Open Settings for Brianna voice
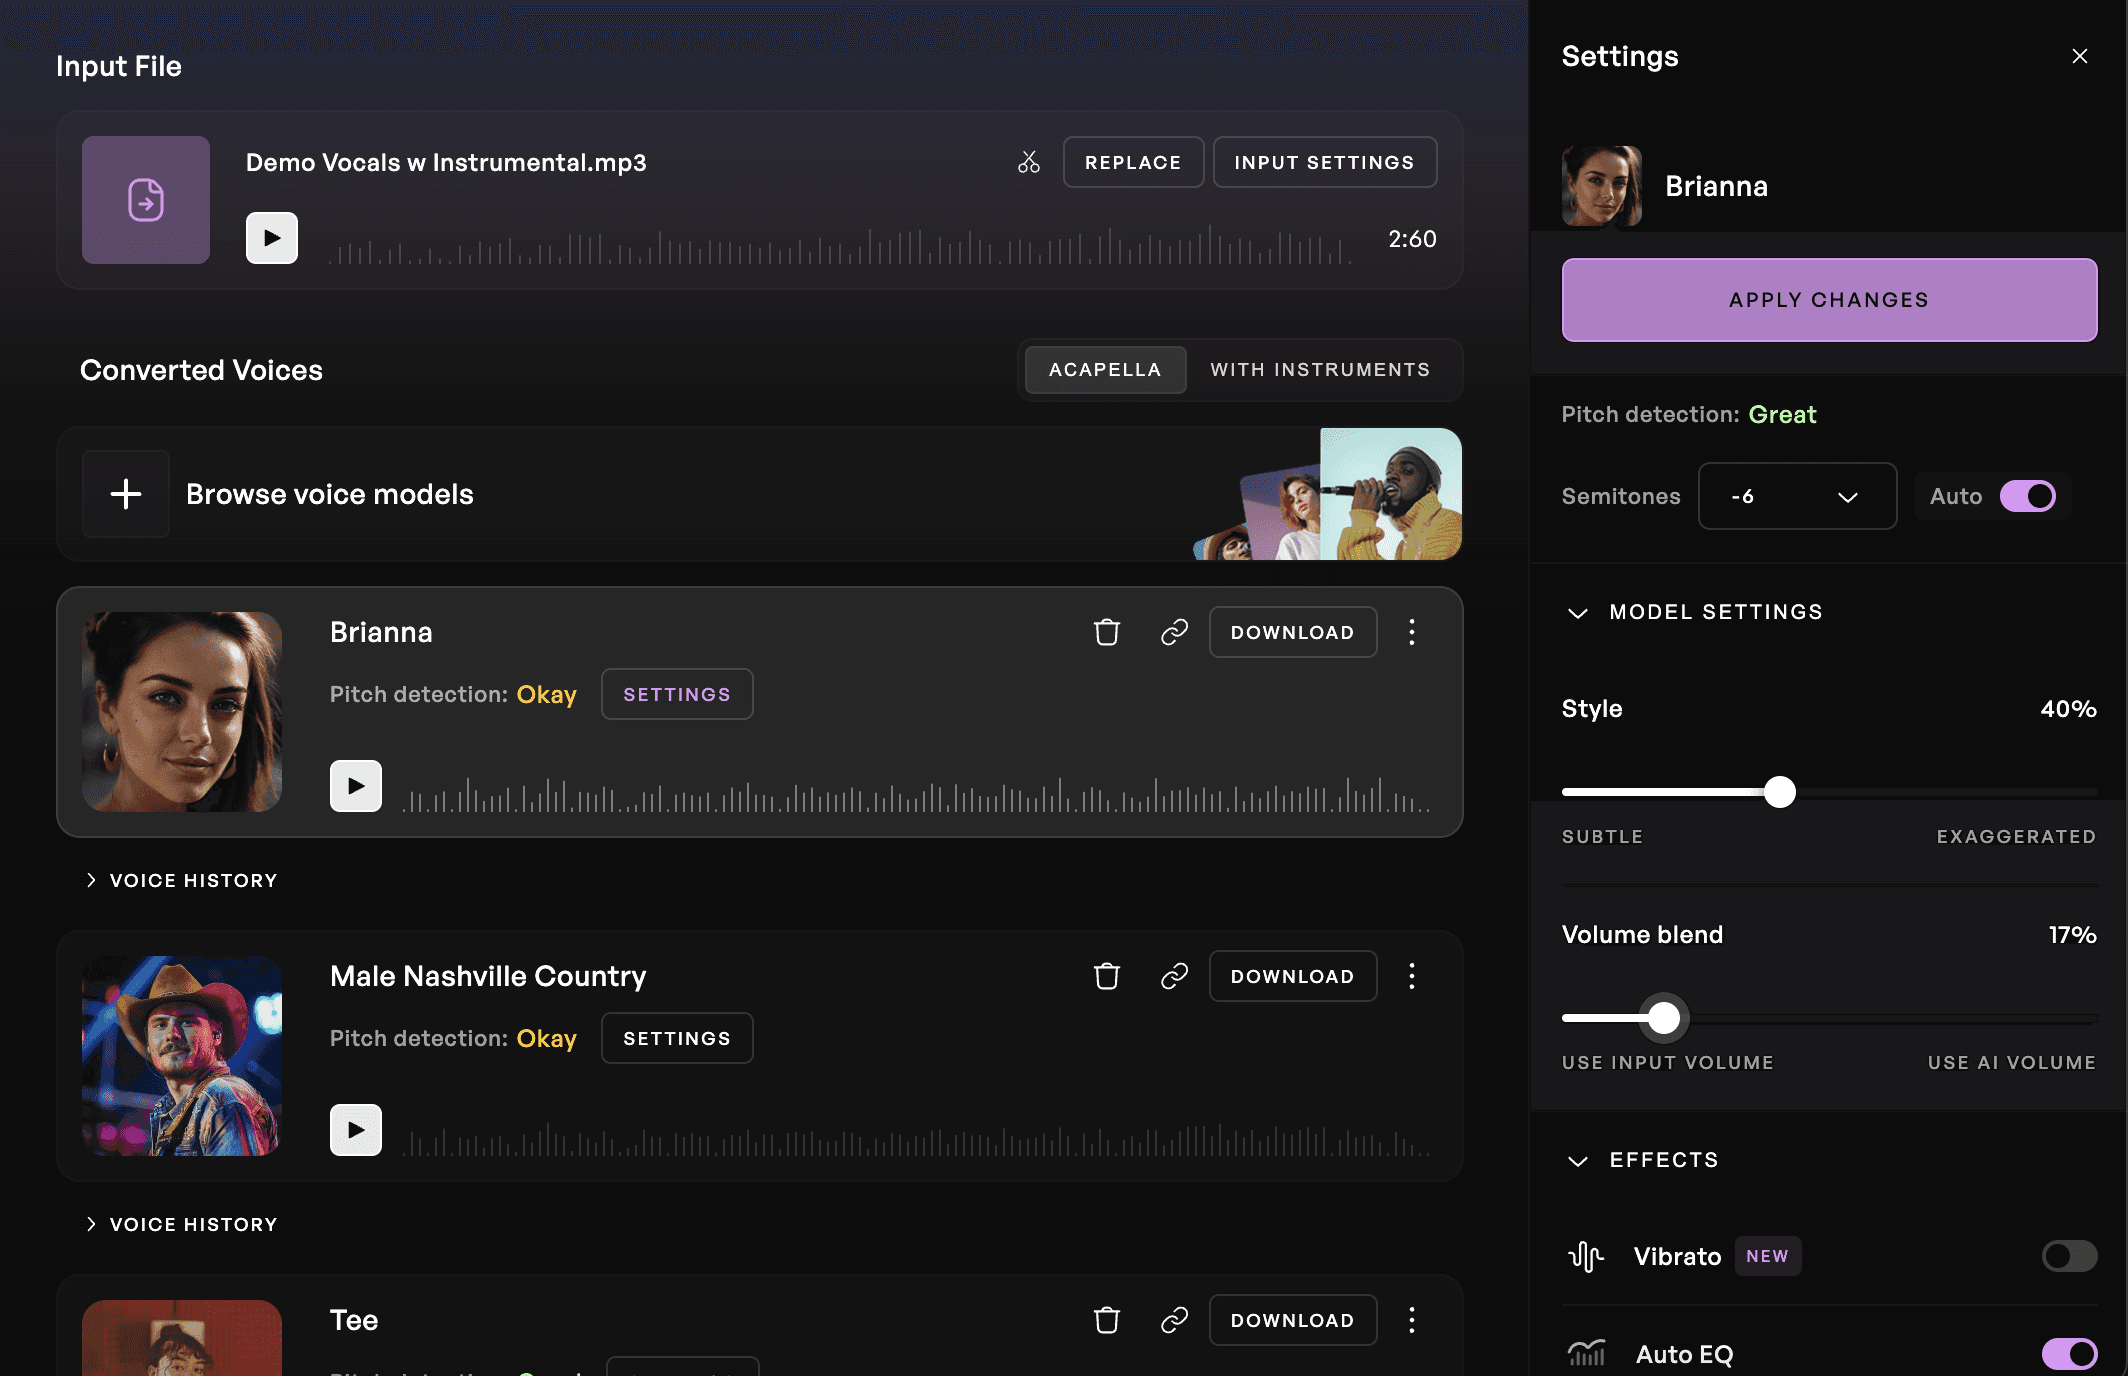Screen dimensions: 2128x1376 (677, 694)
